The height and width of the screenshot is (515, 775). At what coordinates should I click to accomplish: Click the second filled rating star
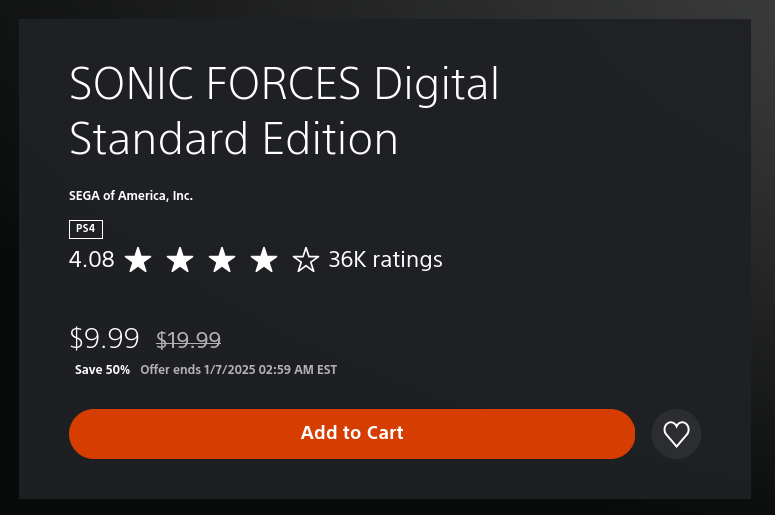pos(180,261)
